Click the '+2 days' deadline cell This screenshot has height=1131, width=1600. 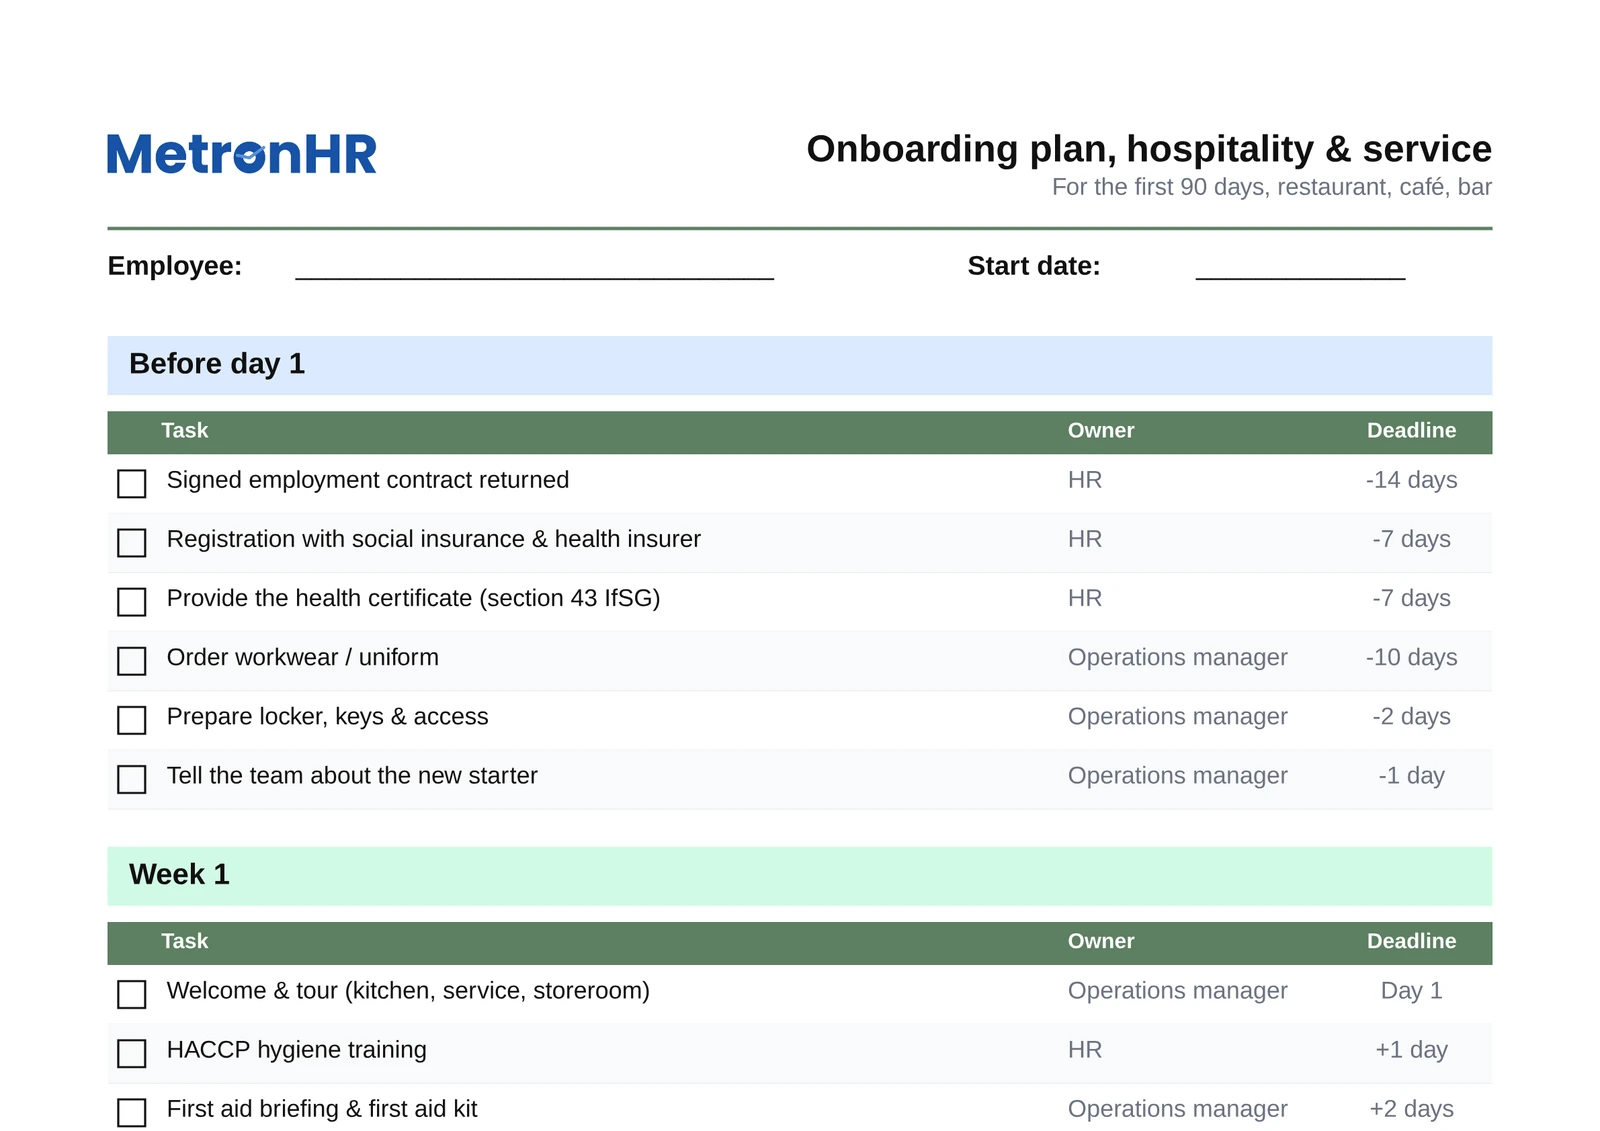[x=1411, y=1108]
